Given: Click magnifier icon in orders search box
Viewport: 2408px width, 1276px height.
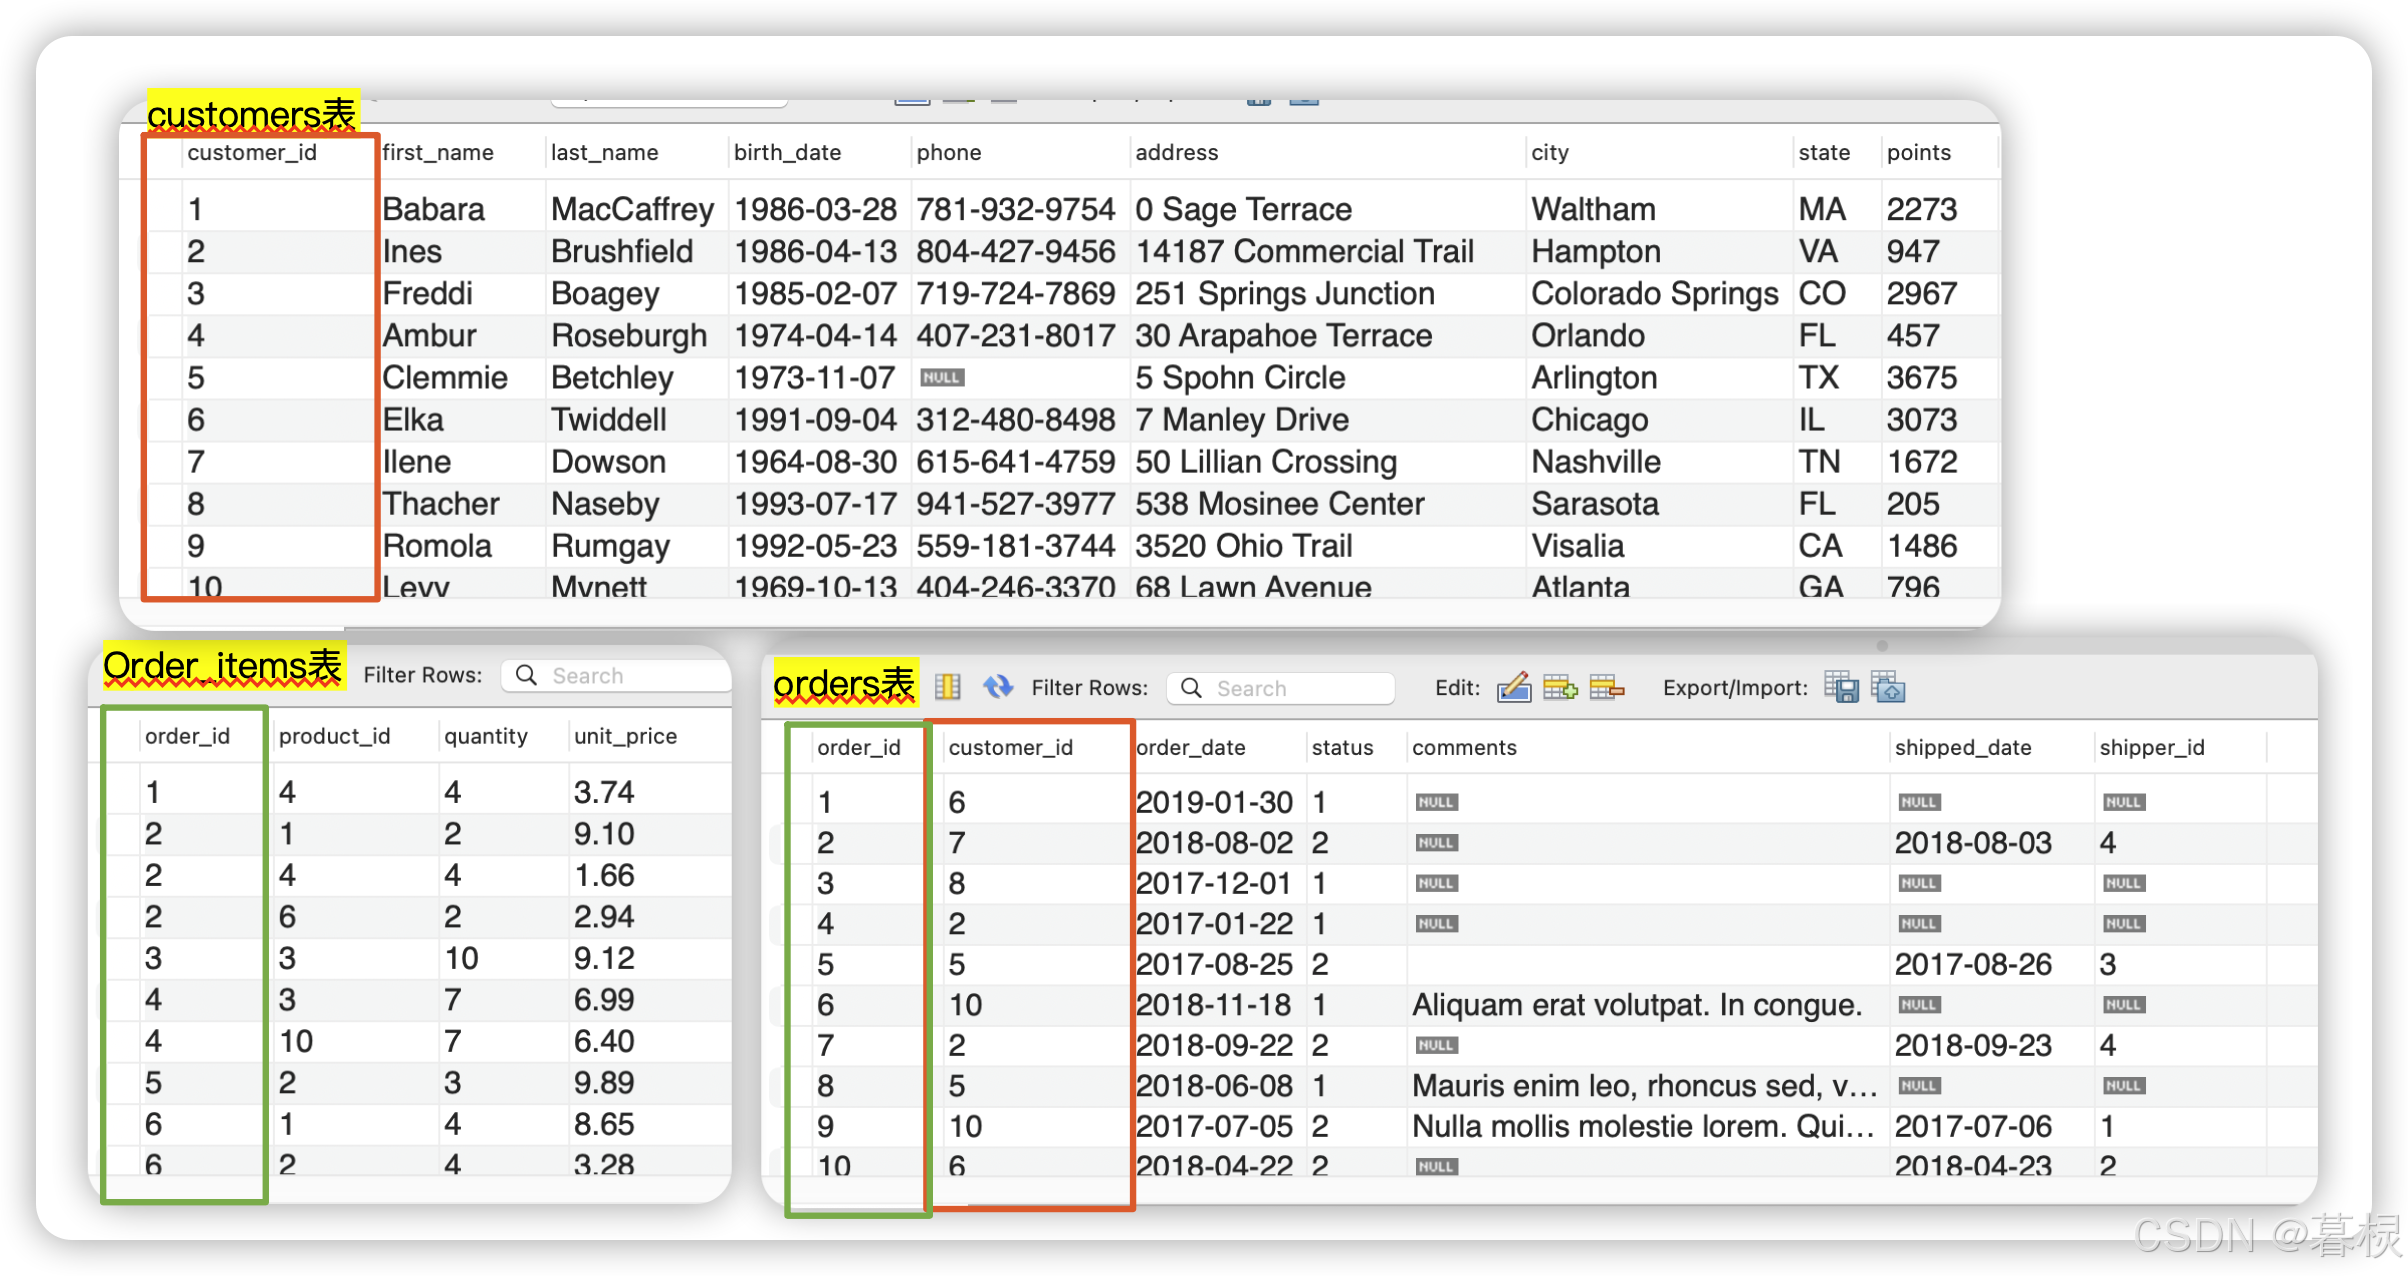Looking at the screenshot, I should click(x=1191, y=688).
